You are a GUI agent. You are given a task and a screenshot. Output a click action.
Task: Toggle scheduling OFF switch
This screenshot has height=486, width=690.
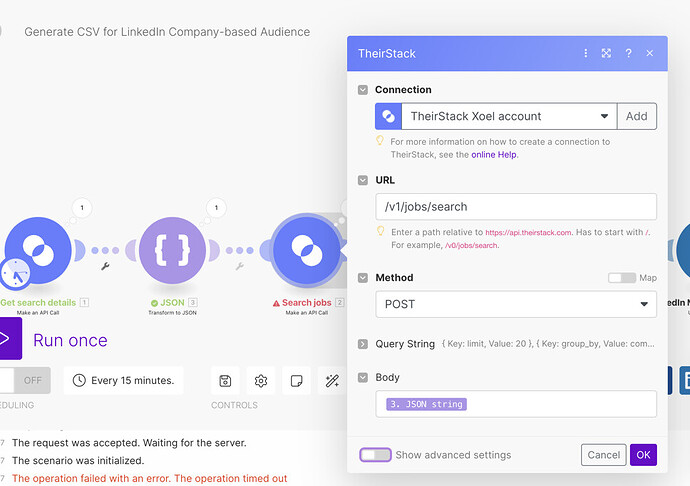25,380
